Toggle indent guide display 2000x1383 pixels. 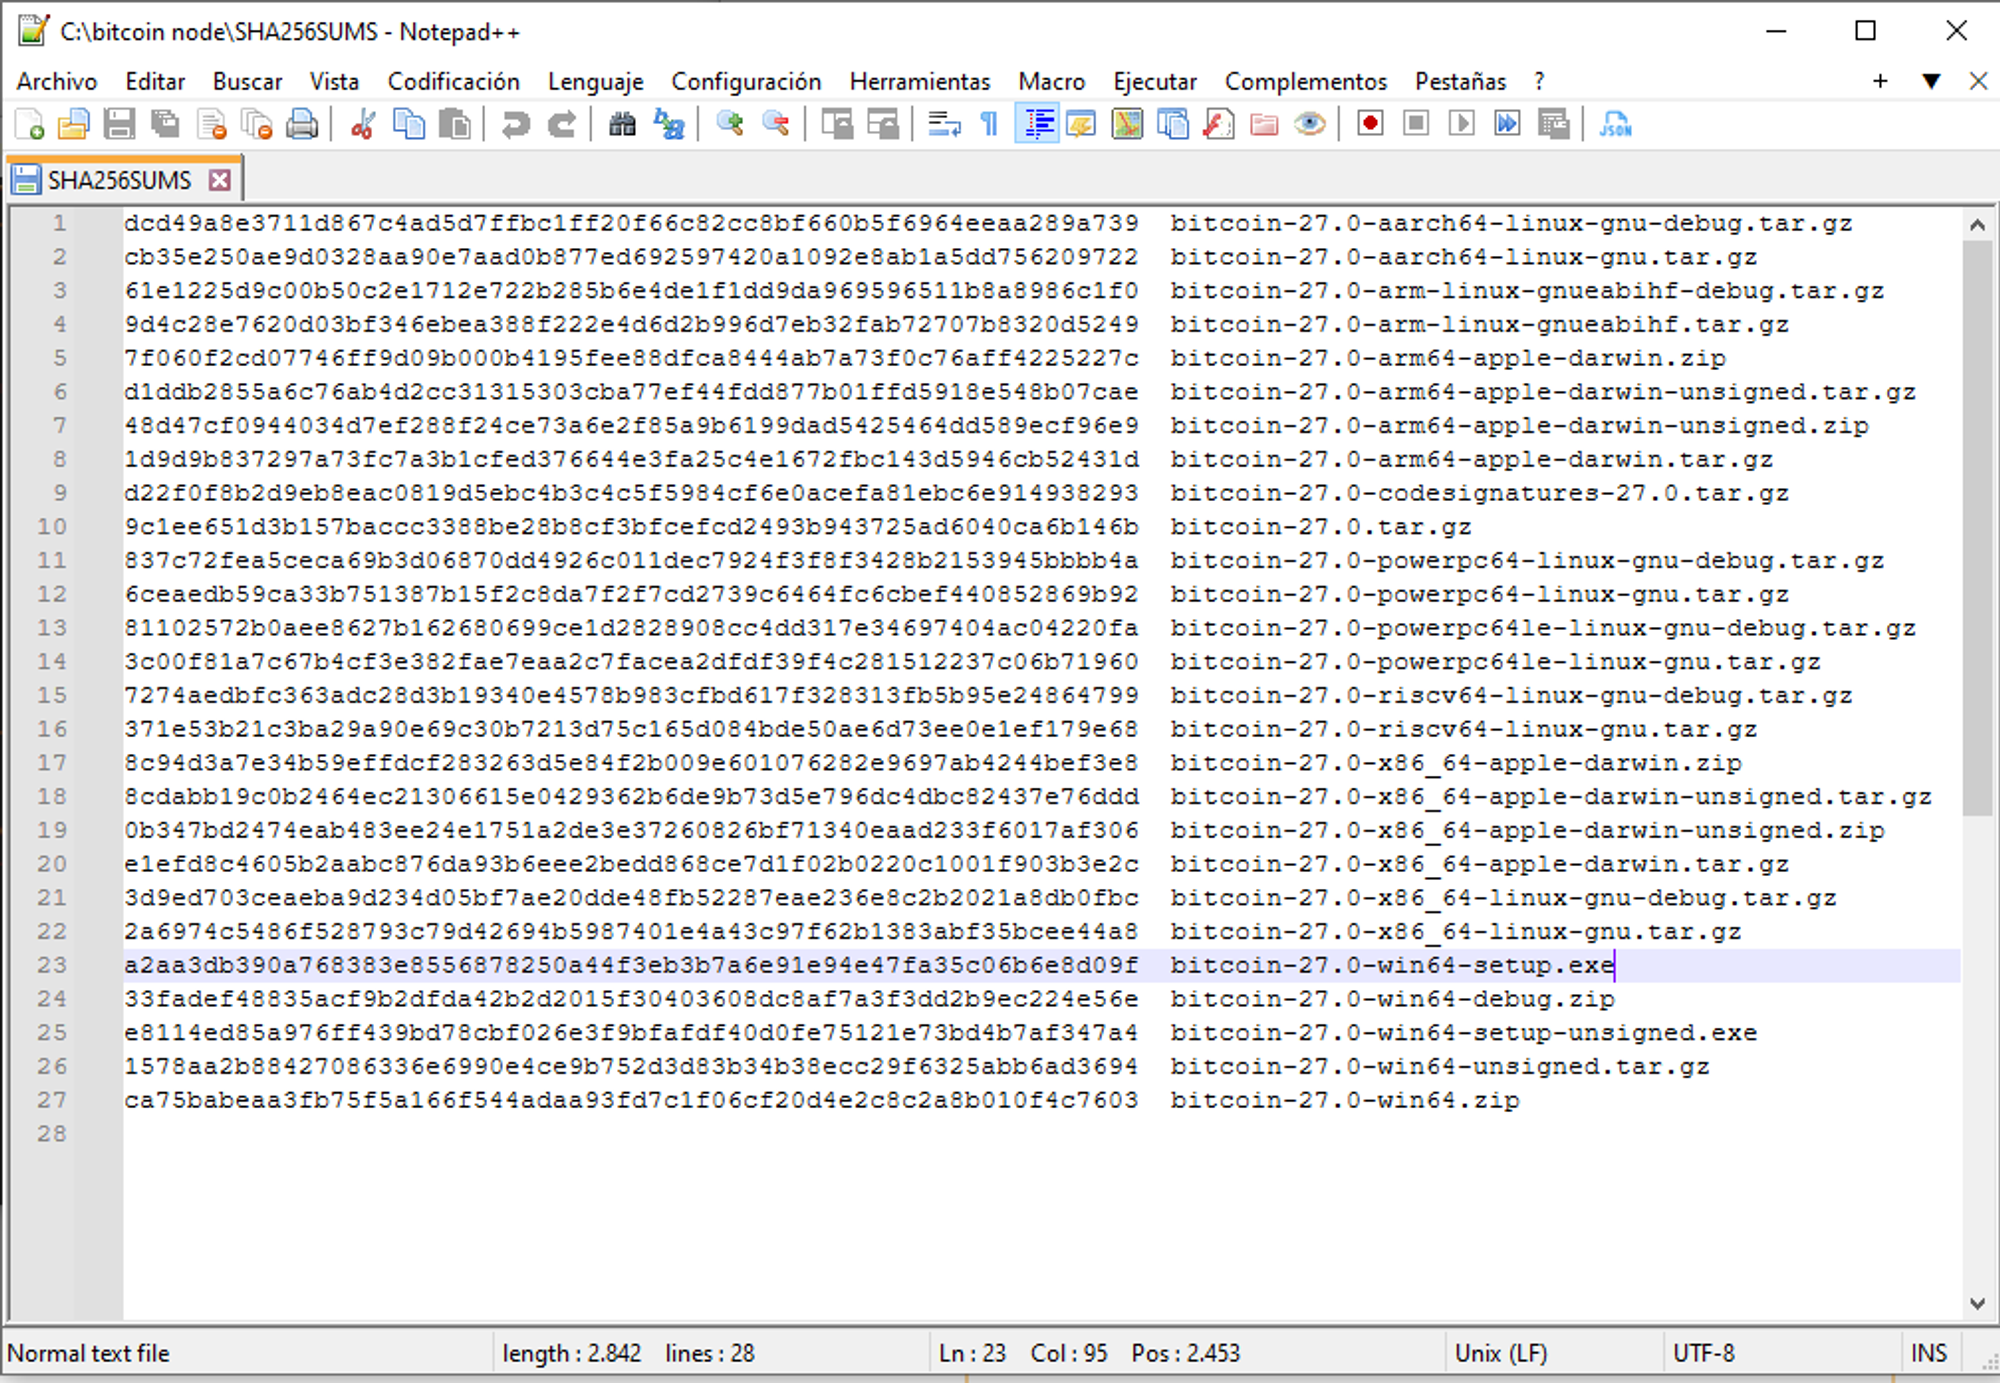tap(1037, 125)
